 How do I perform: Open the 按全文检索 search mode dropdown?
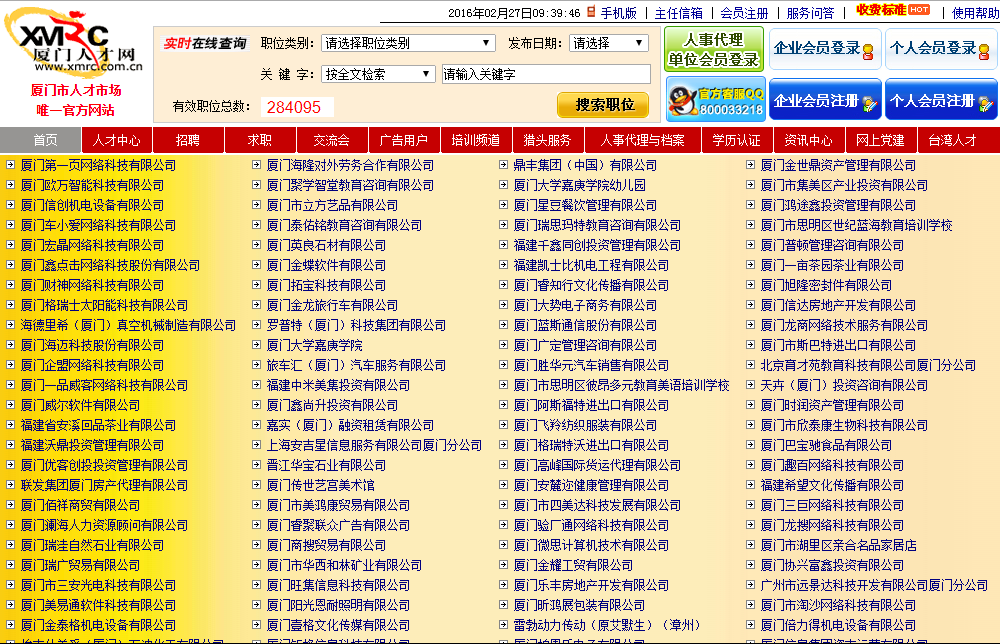pyautogui.click(x=378, y=74)
